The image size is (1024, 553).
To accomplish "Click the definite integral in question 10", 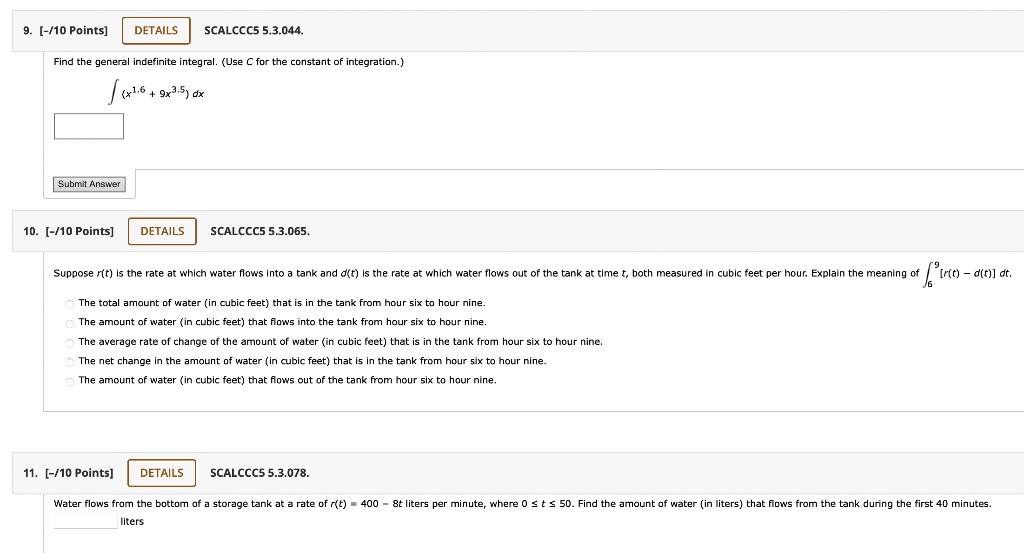I will (x=967, y=274).
